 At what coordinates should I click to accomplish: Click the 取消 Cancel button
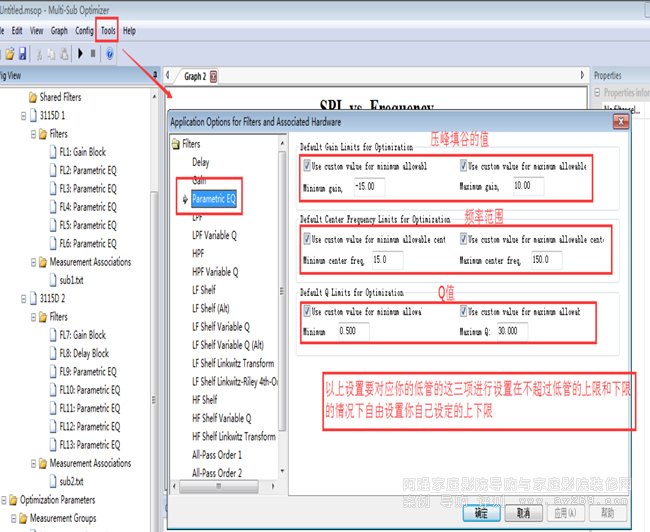coord(523,511)
